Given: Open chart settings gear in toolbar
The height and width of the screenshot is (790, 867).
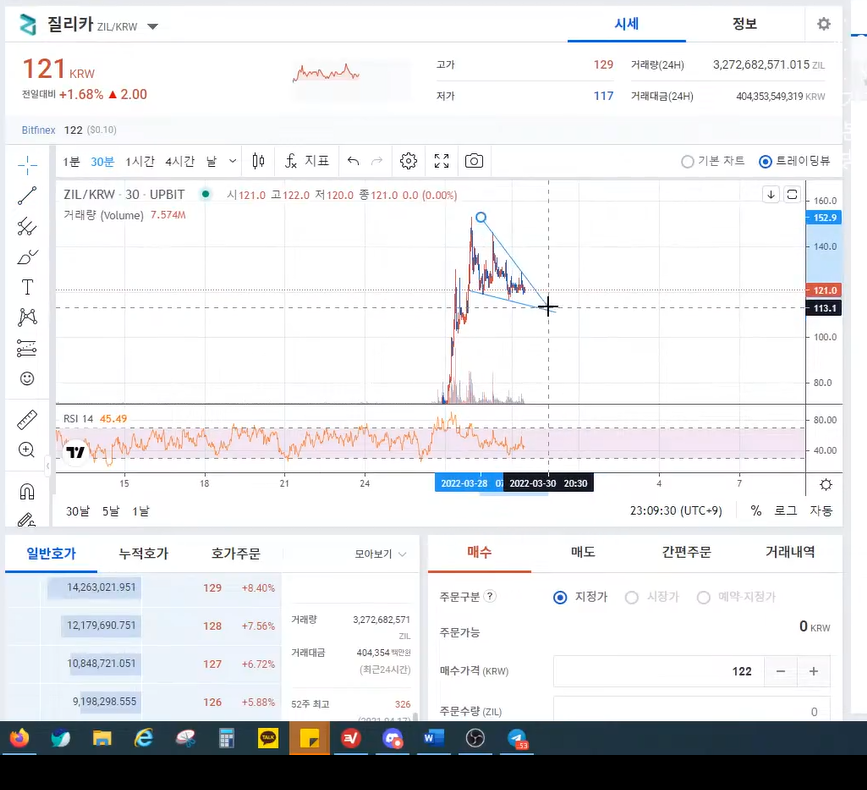Looking at the screenshot, I should (408, 161).
